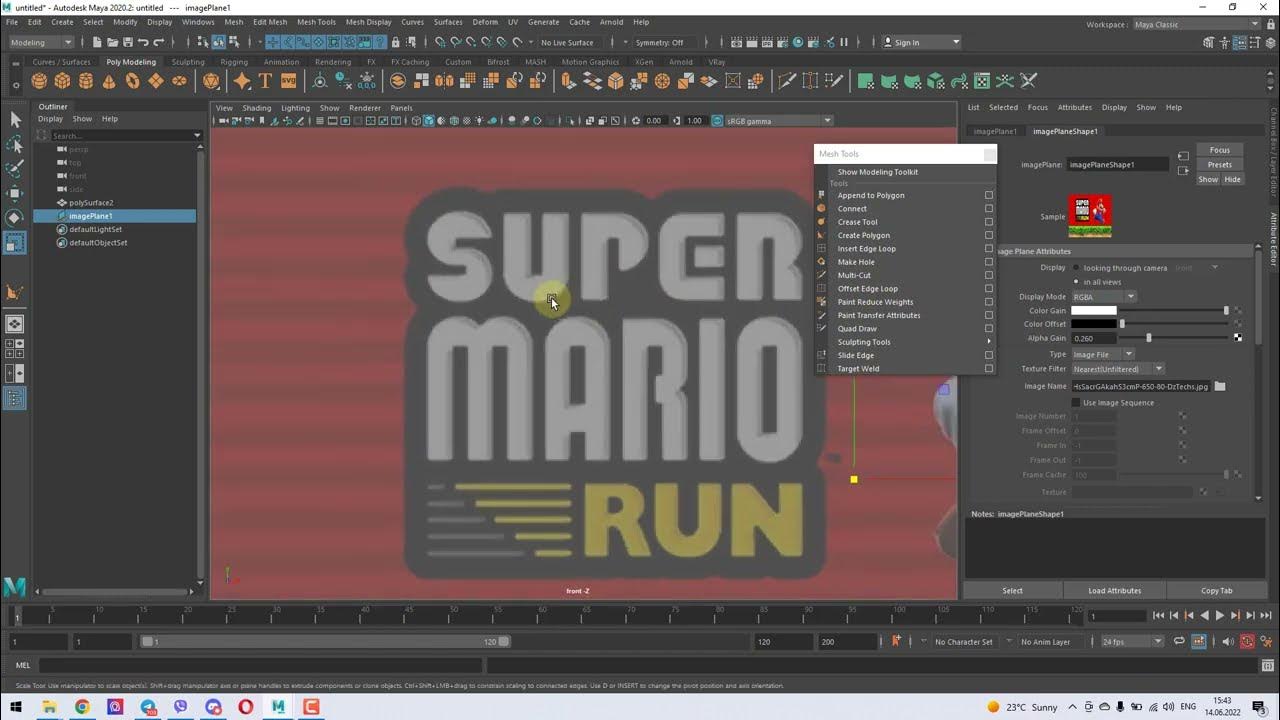Select the 'looking through camera' display option
The image size is (1280, 720).
1076,268
